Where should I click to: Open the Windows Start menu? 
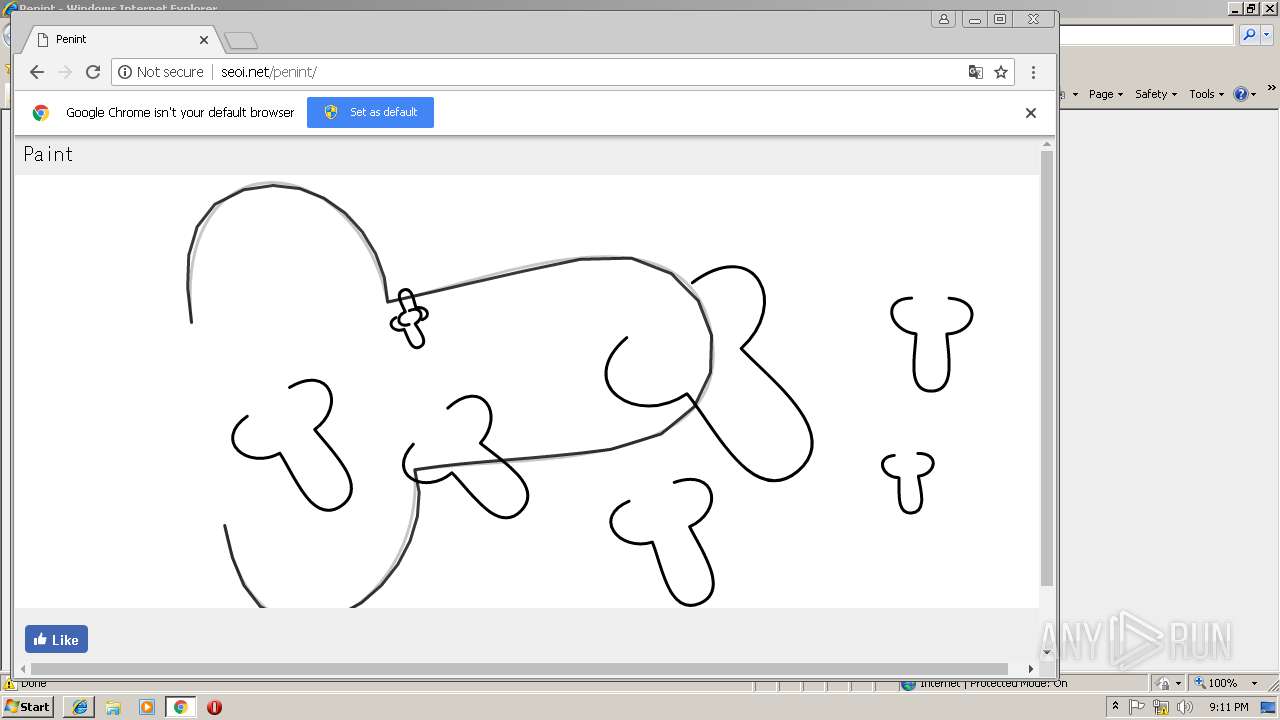pos(28,706)
